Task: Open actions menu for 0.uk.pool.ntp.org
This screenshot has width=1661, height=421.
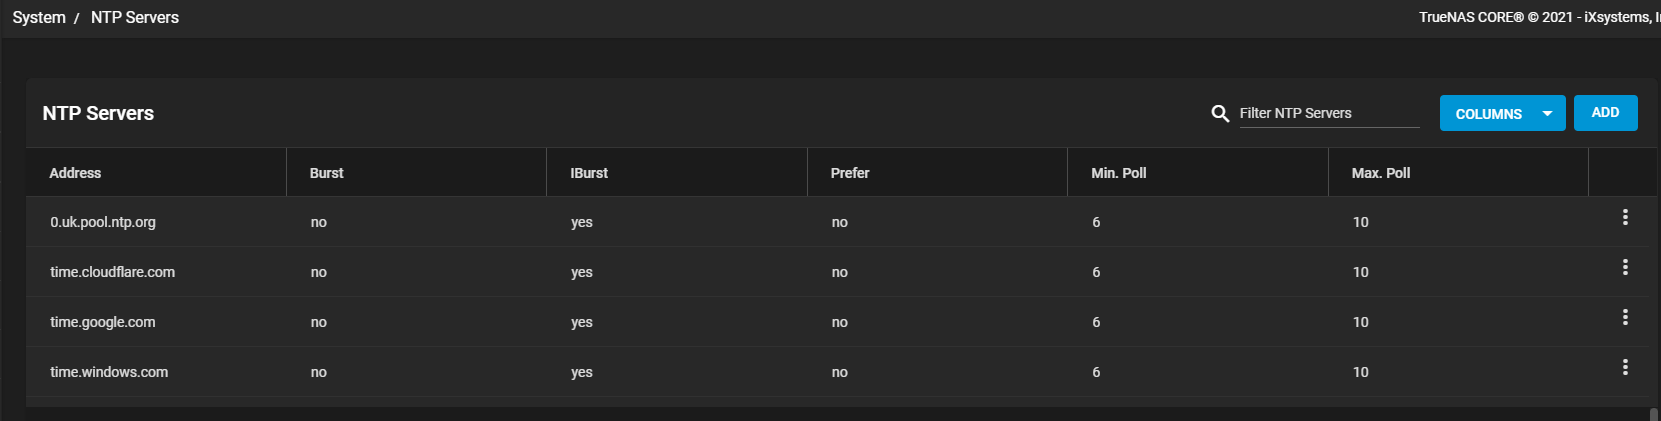Action: (x=1625, y=217)
